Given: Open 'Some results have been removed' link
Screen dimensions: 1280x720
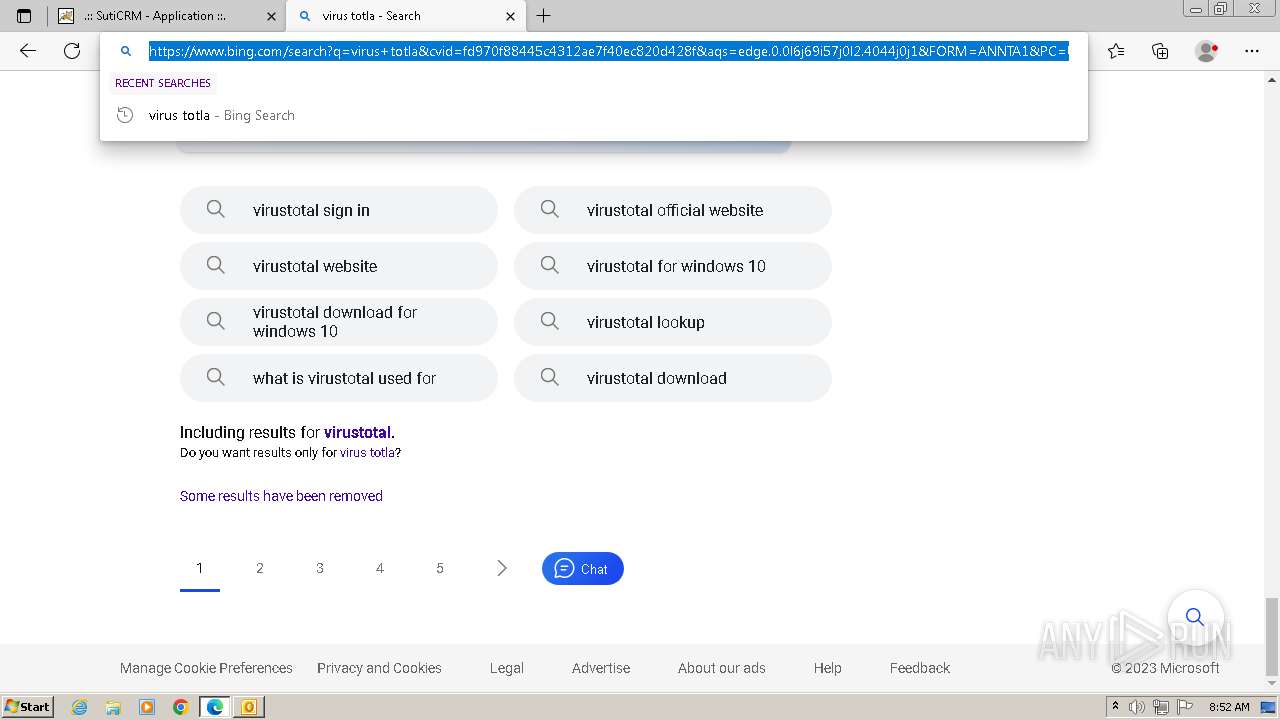Looking at the screenshot, I should [281, 496].
